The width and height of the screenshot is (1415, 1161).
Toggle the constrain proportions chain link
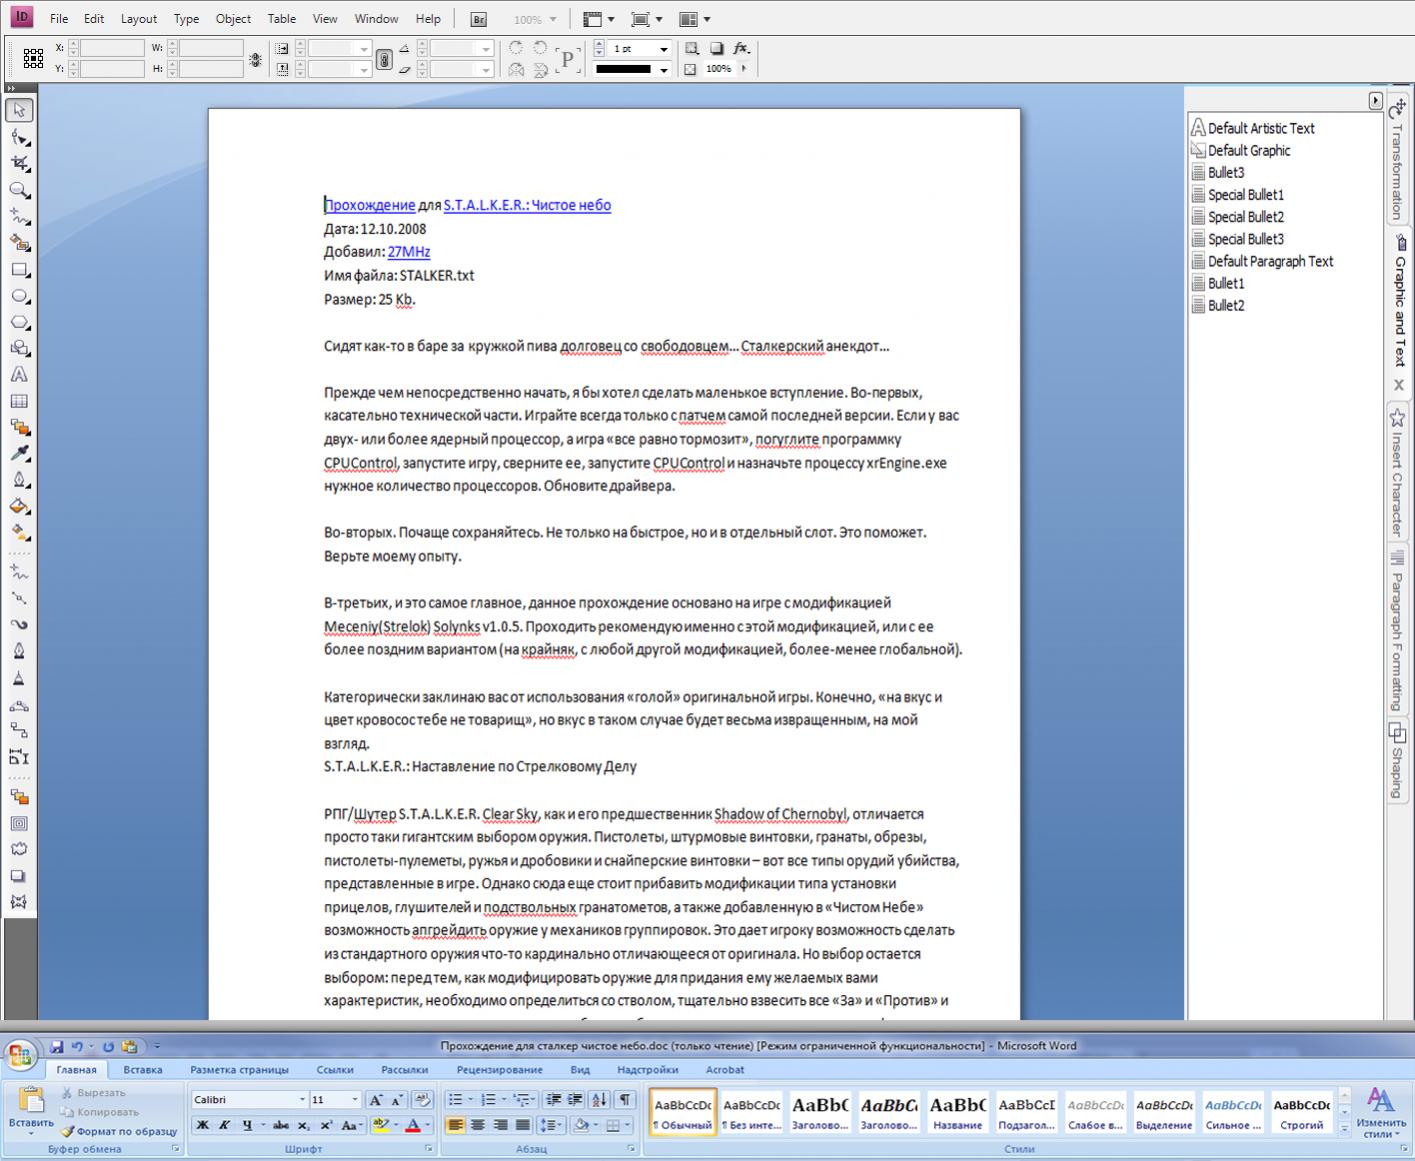point(384,60)
